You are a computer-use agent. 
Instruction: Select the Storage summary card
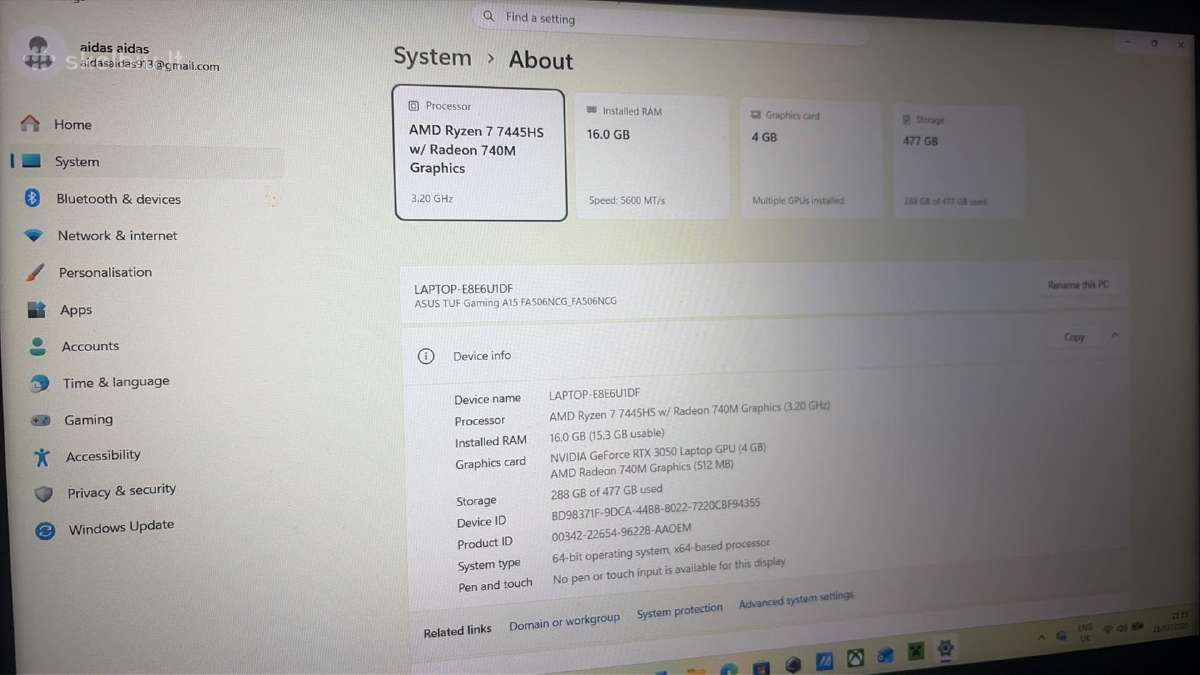click(958, 161)
